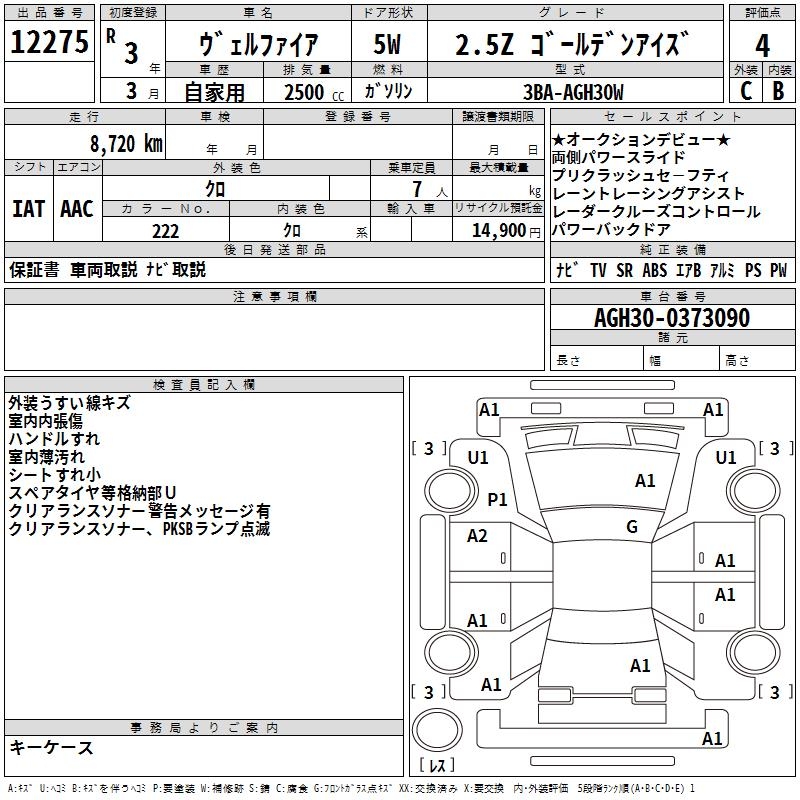This screenshot has width=800, height=800.
Task: Click the mileage value 8,720 km
Action: click(x=126, y=144)
